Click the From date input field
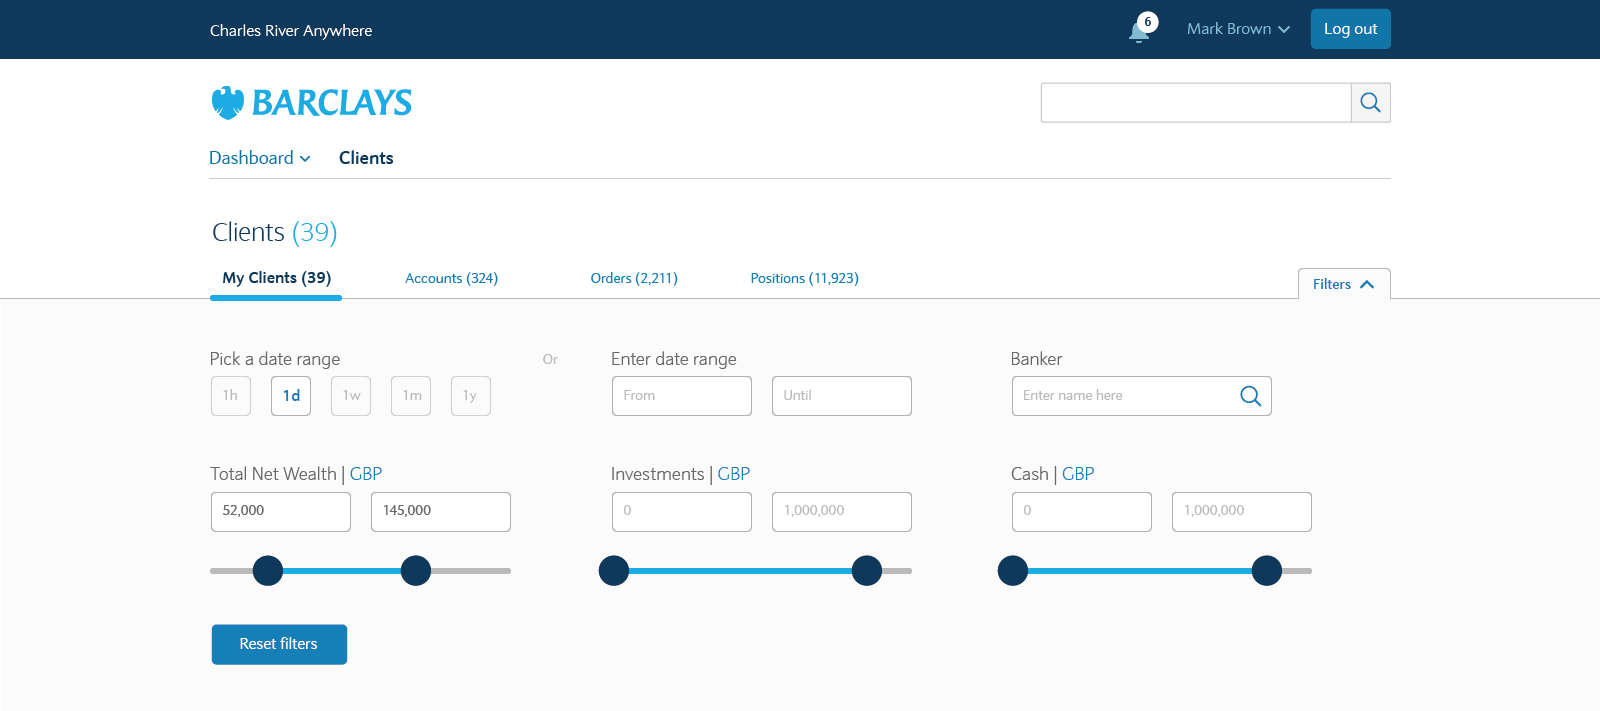Screen dimensions: 1600x711 tap(681, 396)
